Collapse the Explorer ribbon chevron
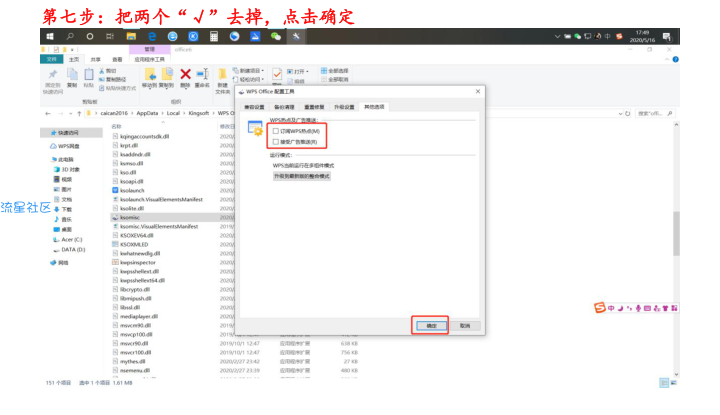 (x=667, y=59)
